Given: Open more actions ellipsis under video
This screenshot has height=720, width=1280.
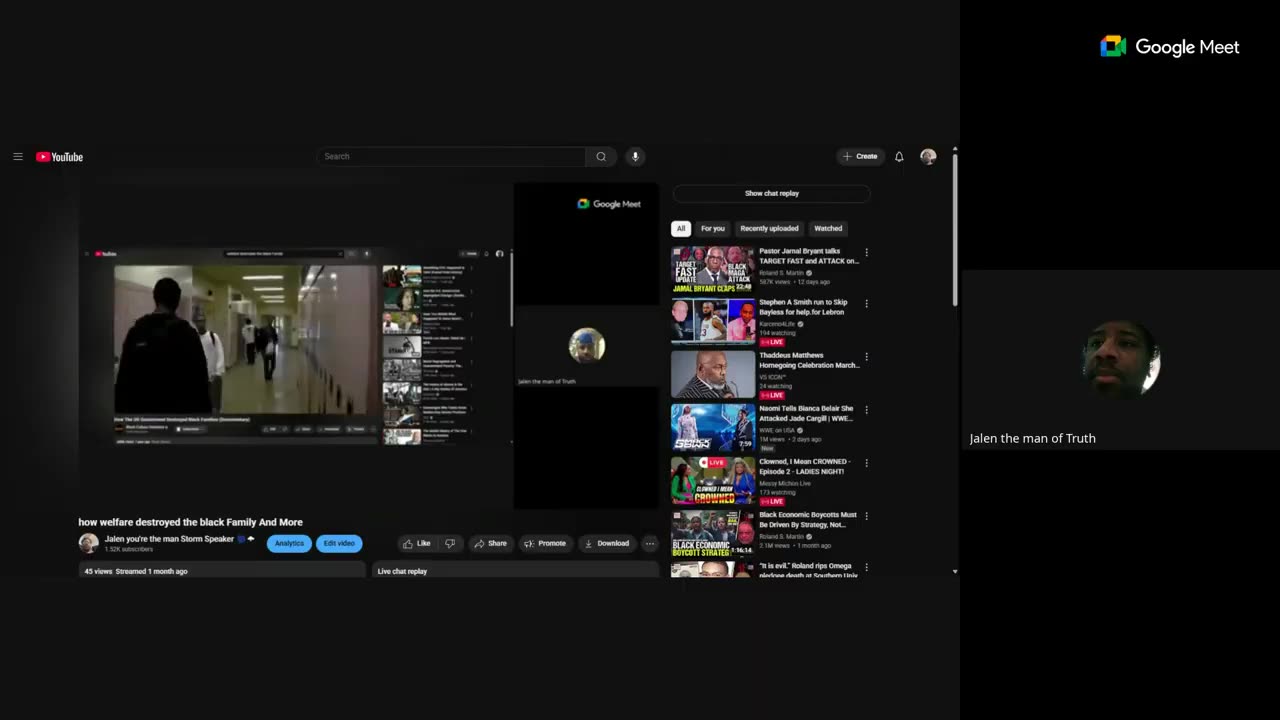Looking at the screenshot, I should [650, 543].
